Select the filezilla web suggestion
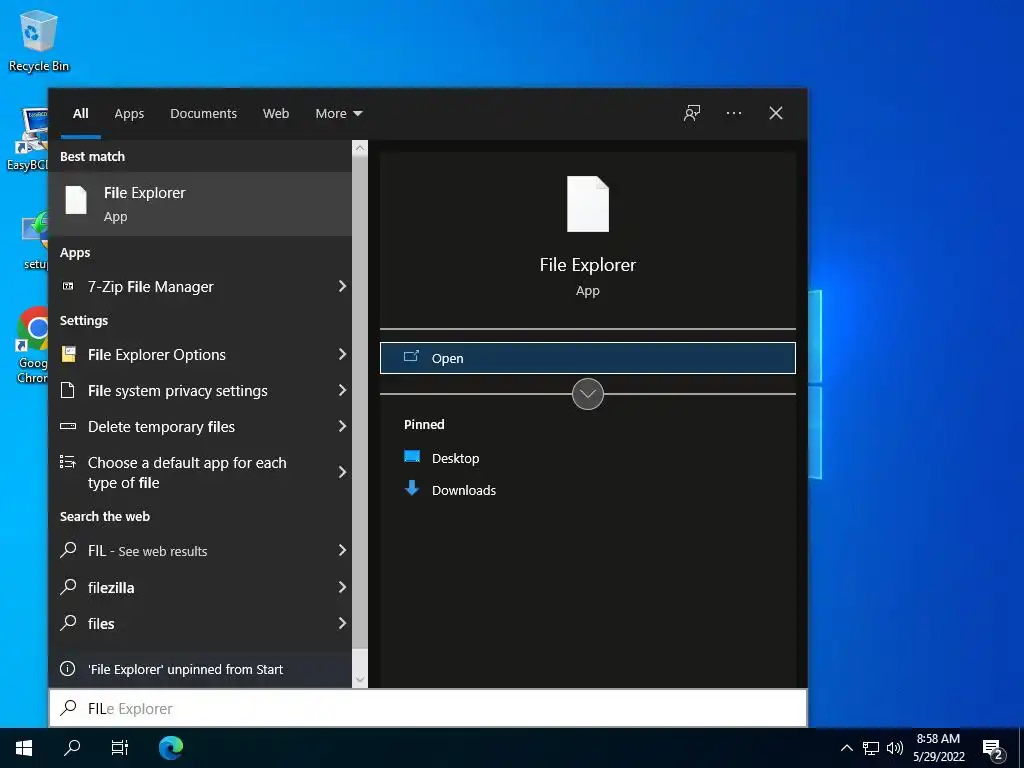This screenshot has height=768, width=1024. (x=200, y=587)
